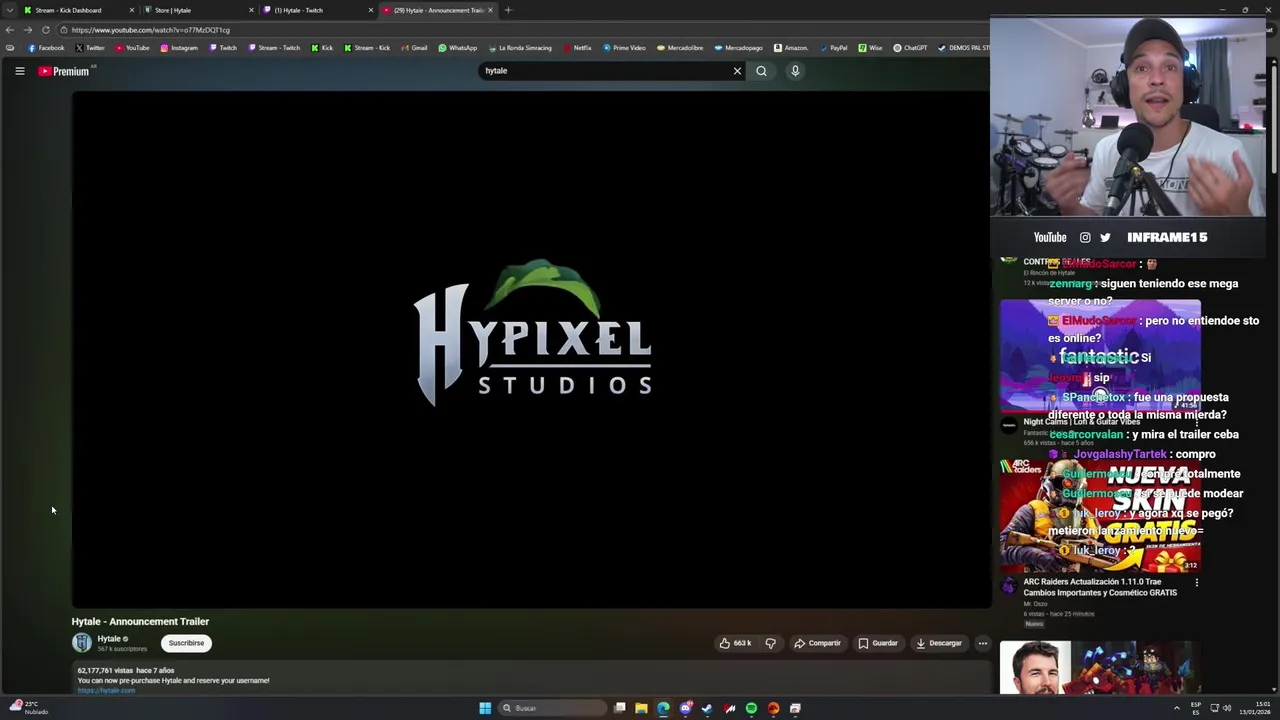Go forward with browser forward arrow
The image size is (1280, 720).
28,30
